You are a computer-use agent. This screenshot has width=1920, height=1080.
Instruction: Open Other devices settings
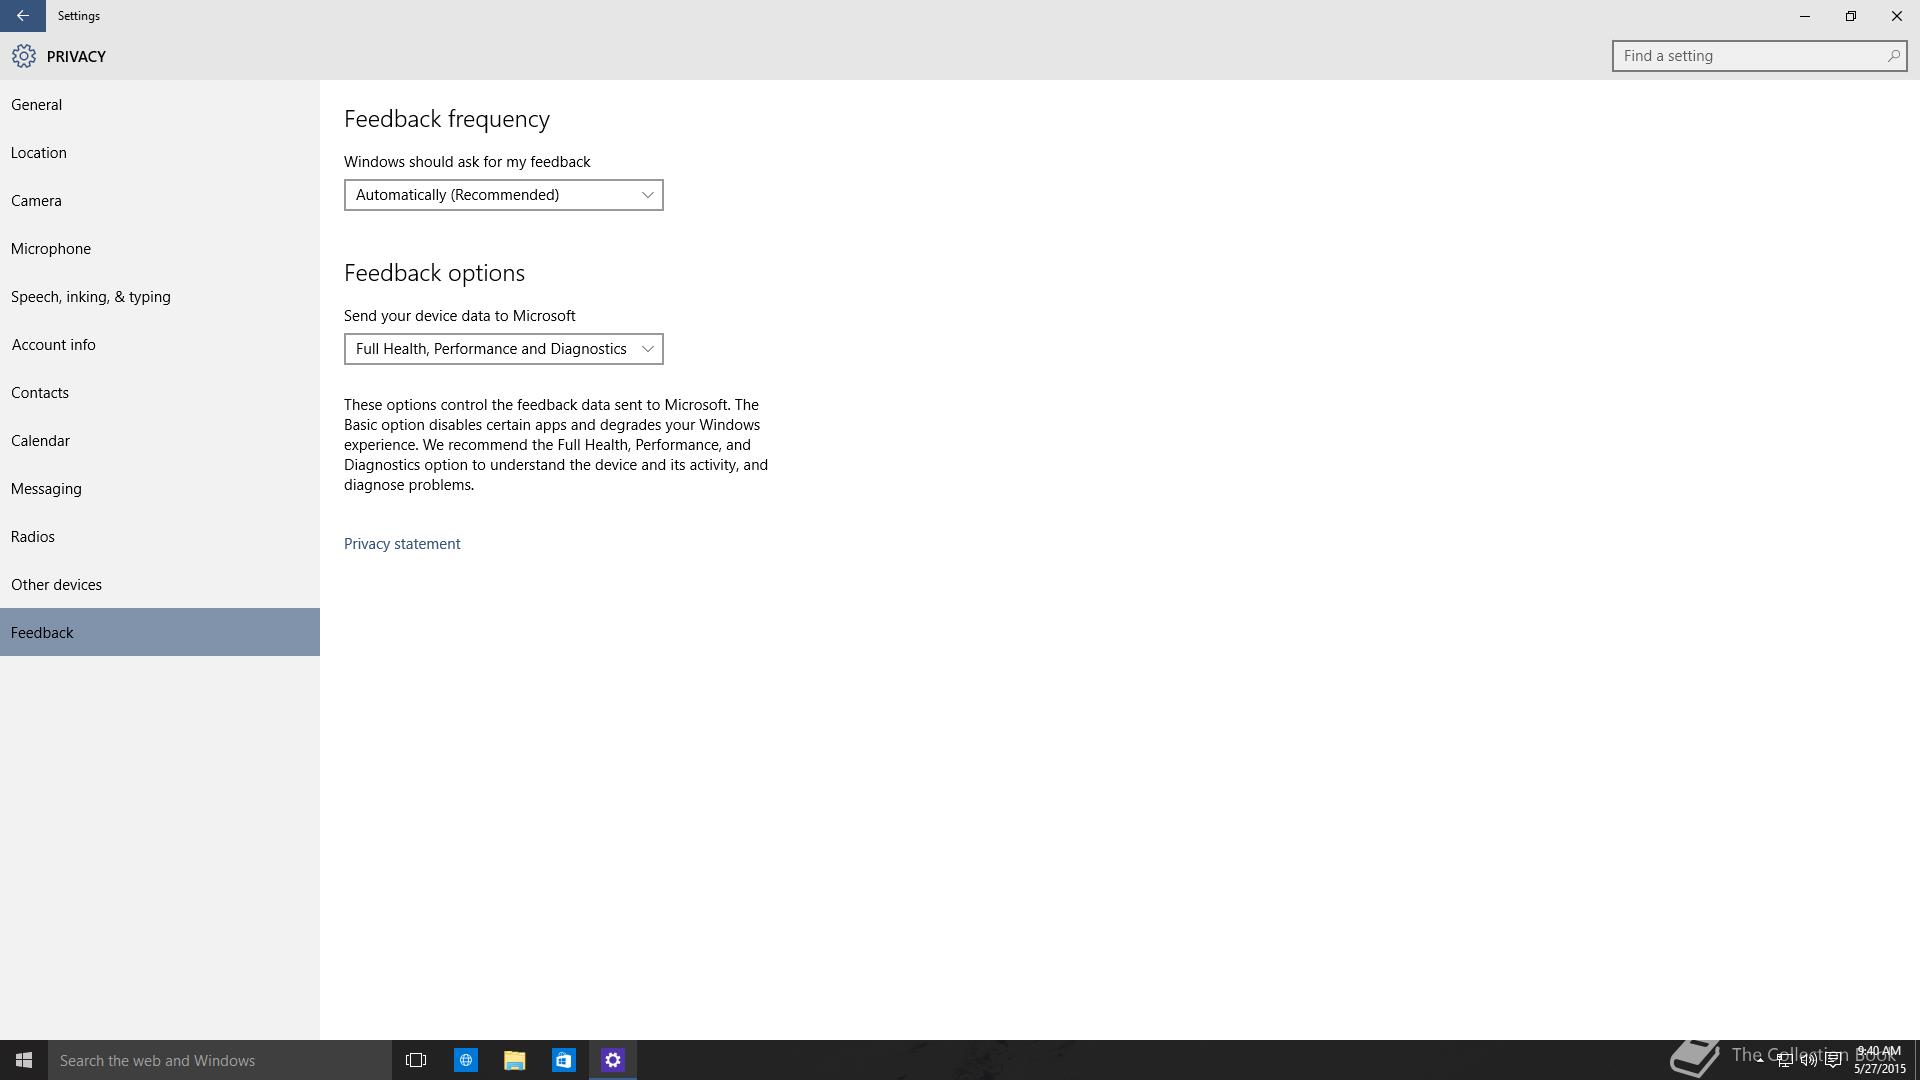coord(160,585)
